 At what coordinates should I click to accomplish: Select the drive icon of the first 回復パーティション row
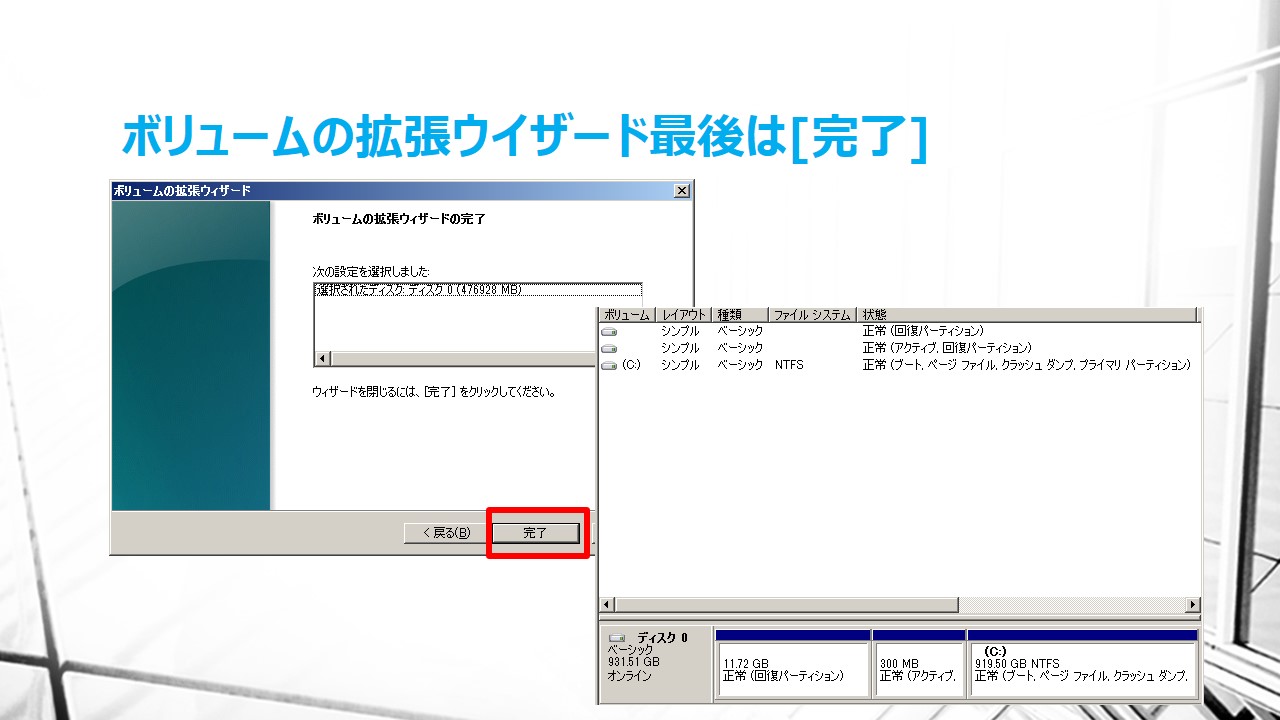609,331
